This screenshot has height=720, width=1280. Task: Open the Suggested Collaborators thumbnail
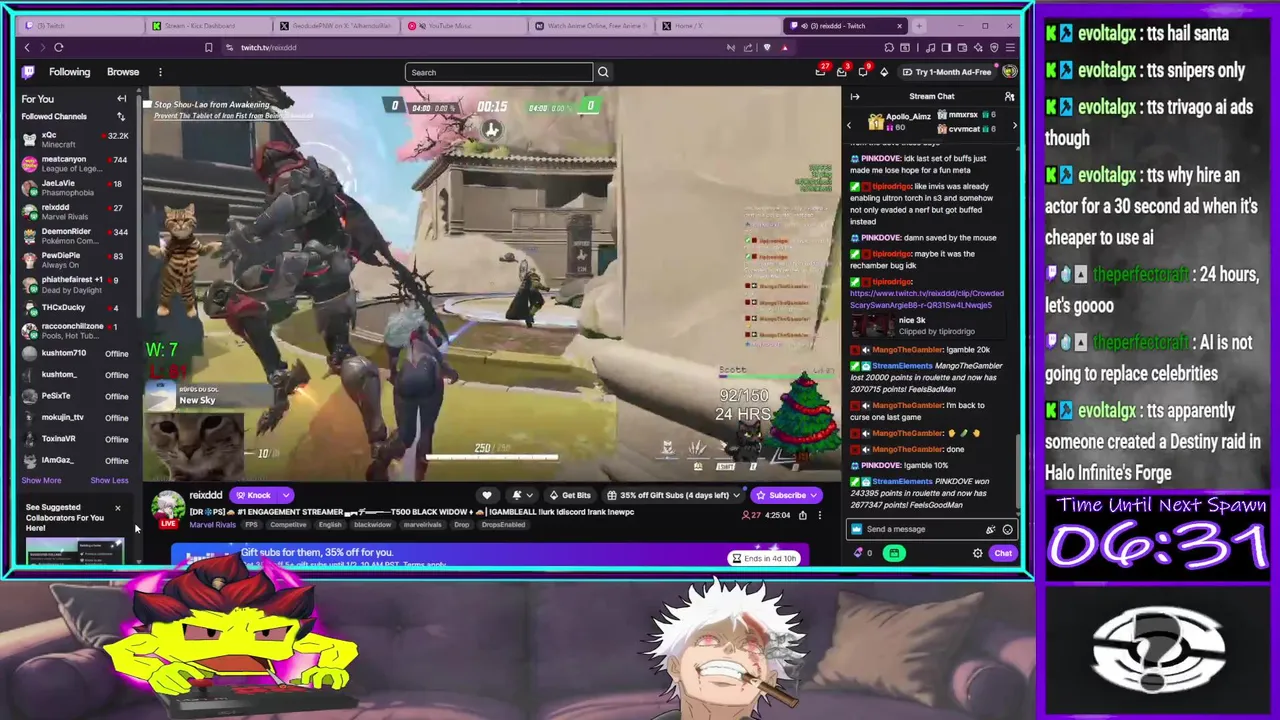pyautogui.click(x=74, y=551)
